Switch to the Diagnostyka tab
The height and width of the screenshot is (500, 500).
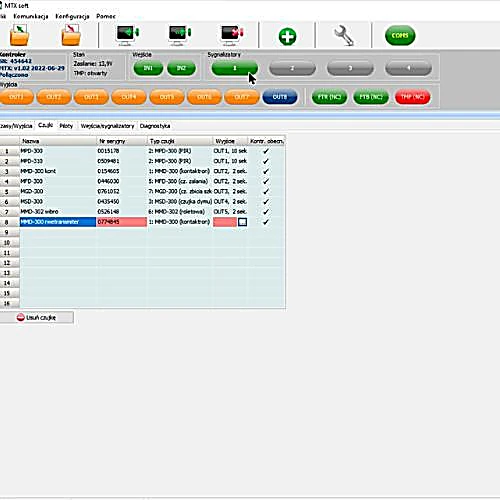(155, 126)
